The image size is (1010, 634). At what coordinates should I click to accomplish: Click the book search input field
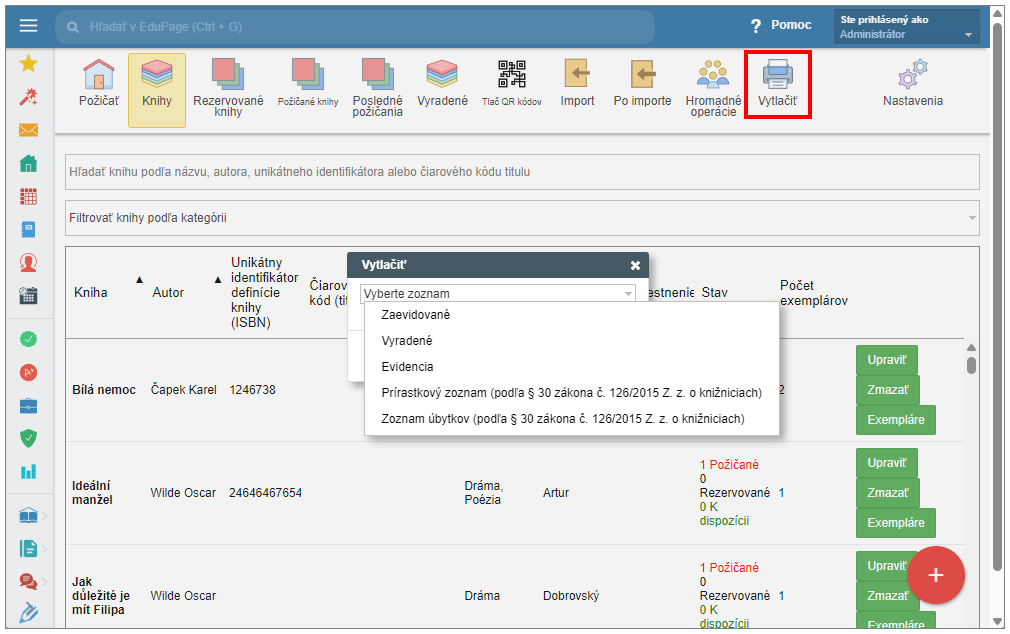point(521,172)
